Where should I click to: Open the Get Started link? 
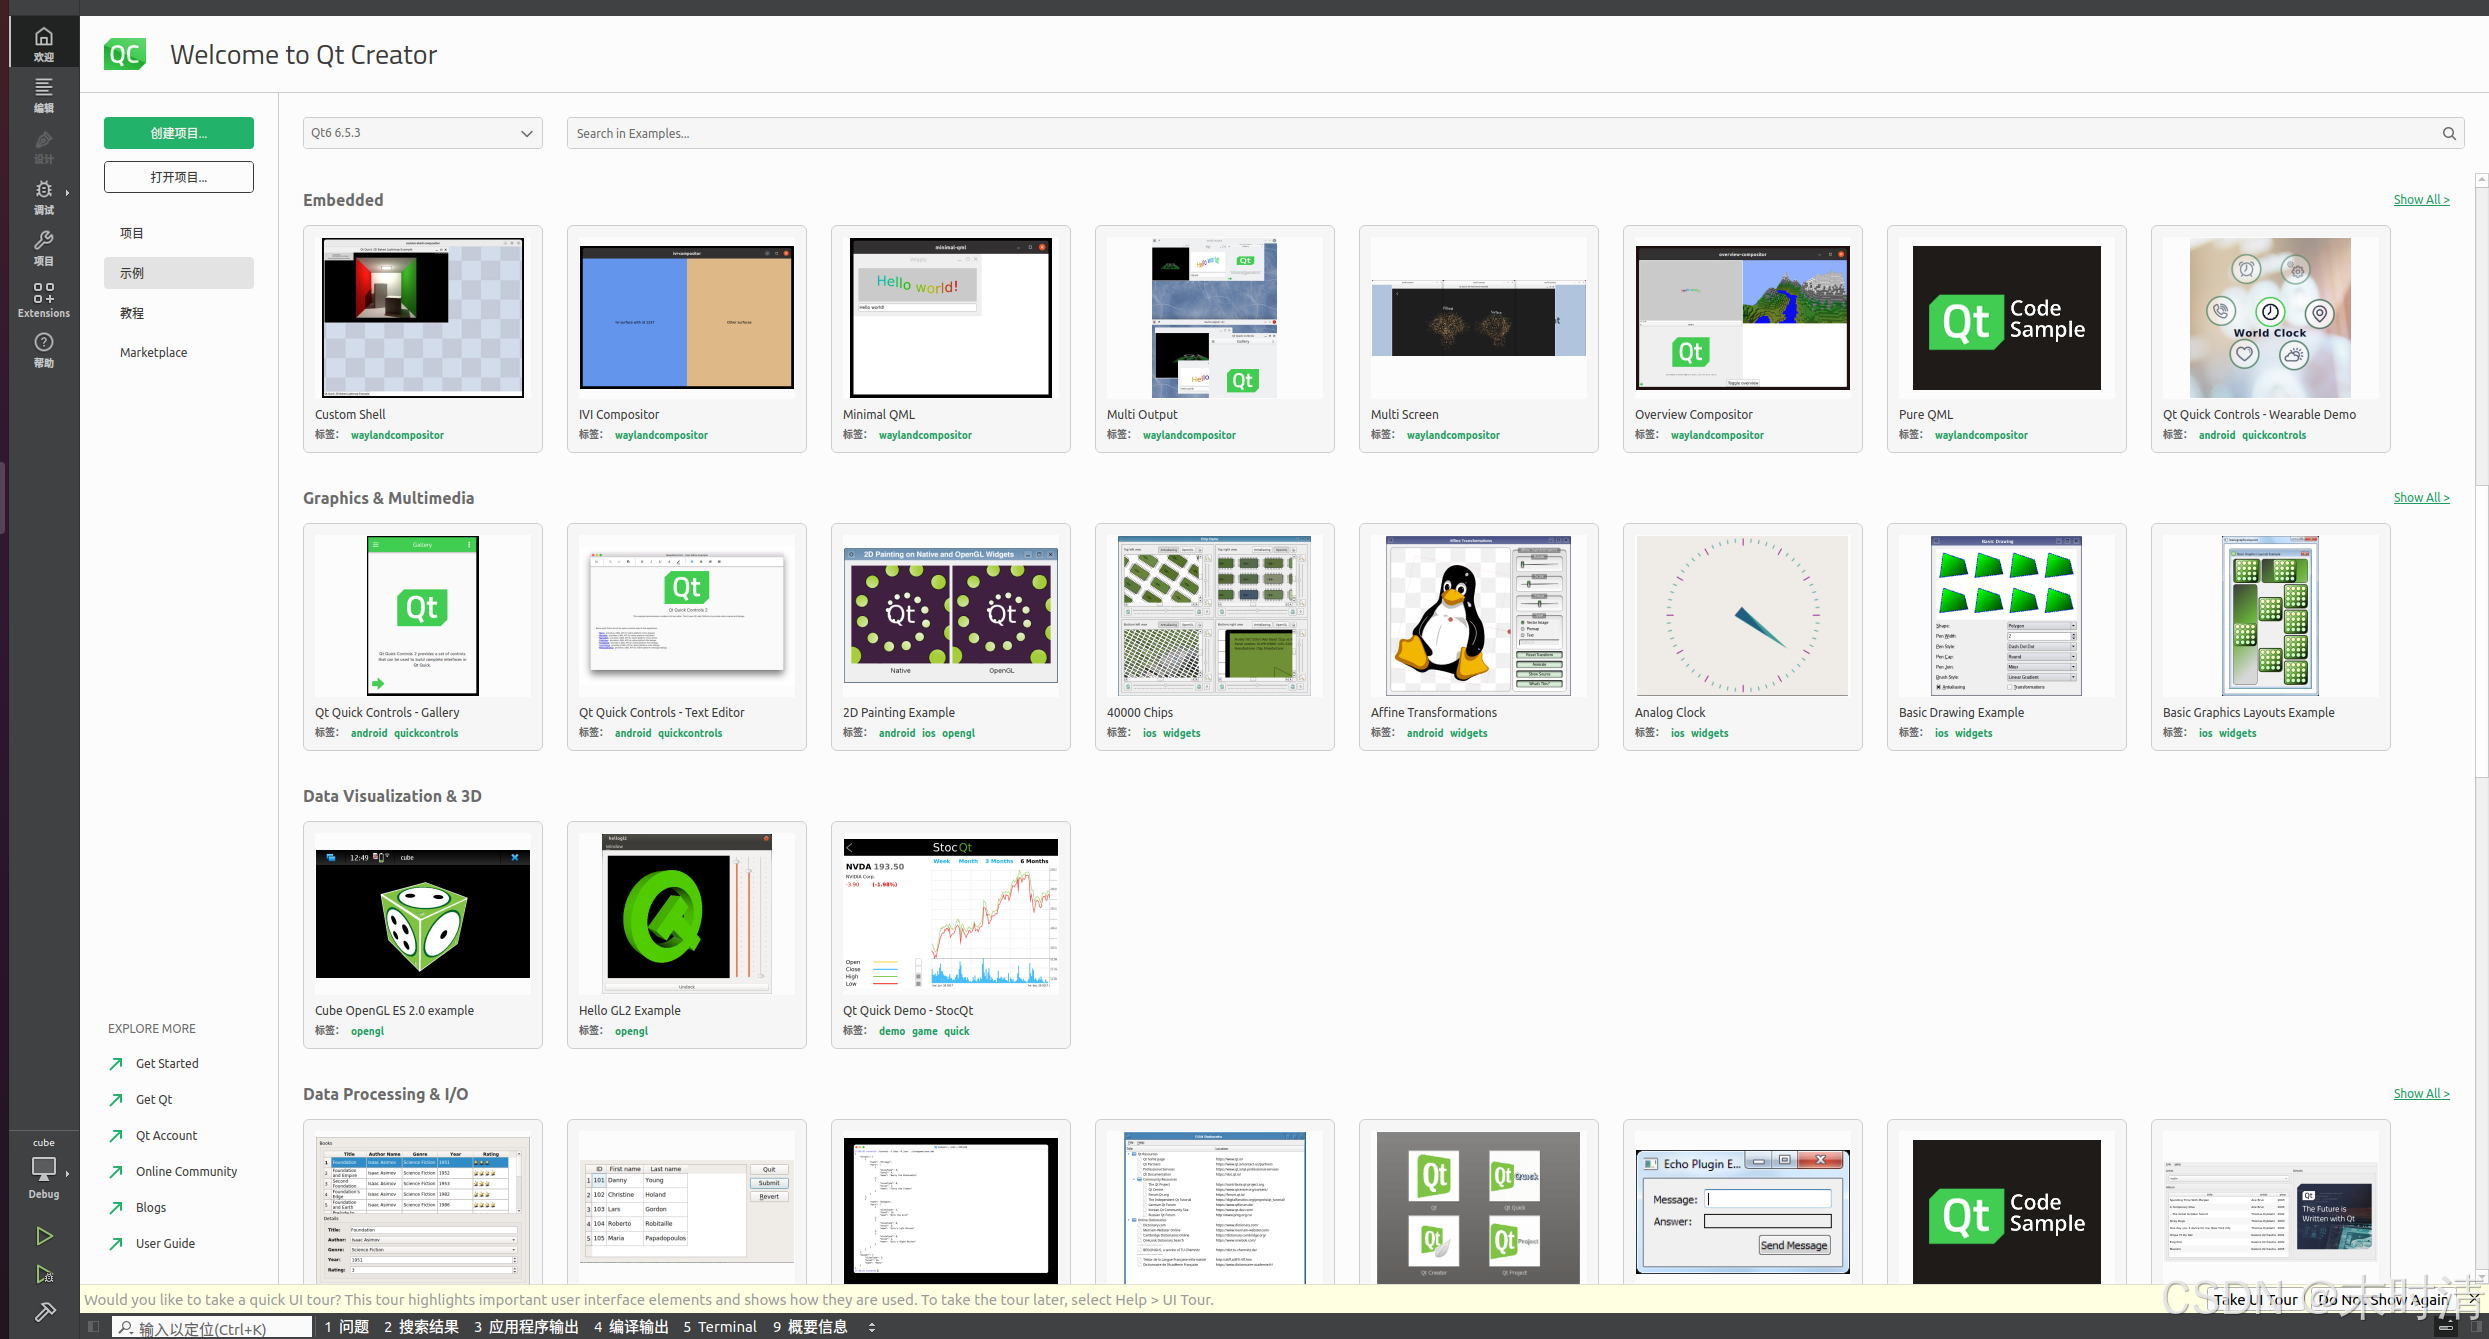(167, 1063)
